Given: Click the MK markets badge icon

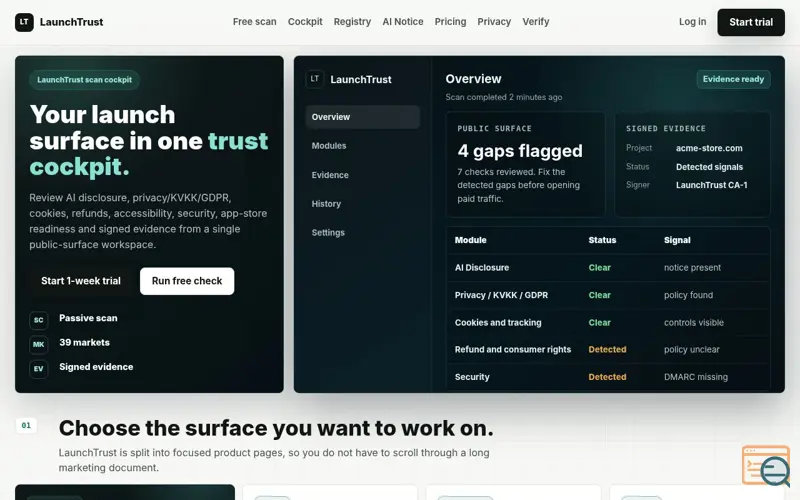Looking at the screenshot, I should coord(38,344).
